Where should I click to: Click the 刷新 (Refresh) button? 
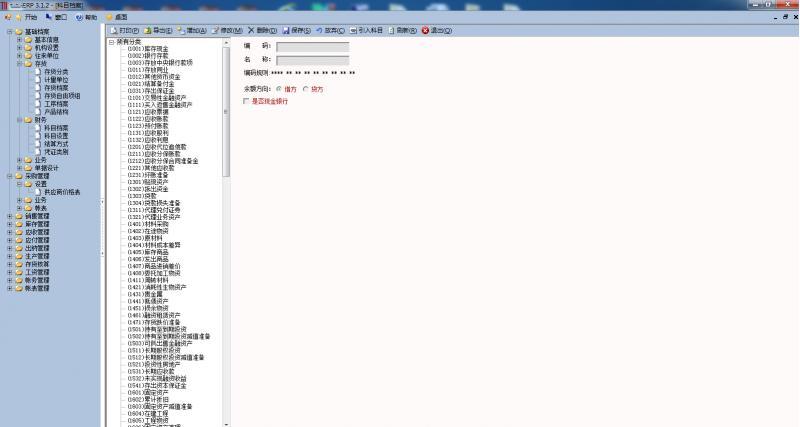(x=401, y=30)
